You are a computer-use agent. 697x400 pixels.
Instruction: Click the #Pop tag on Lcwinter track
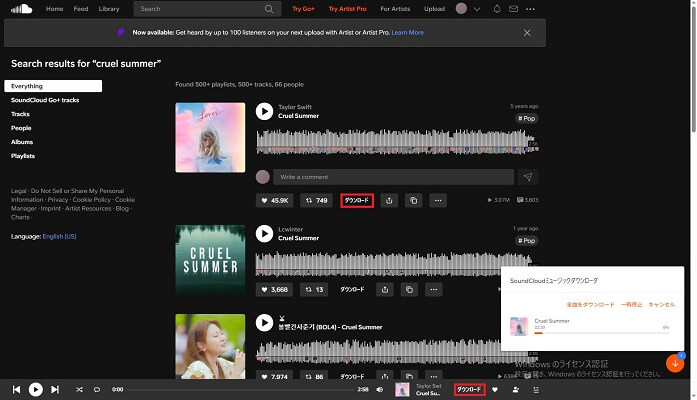click(526, 241)
